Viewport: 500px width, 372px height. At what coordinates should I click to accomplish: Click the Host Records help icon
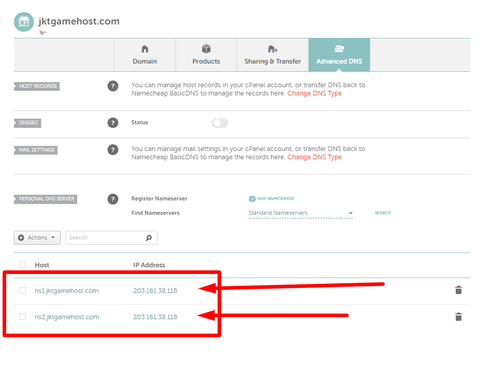(x=113, y=86)
